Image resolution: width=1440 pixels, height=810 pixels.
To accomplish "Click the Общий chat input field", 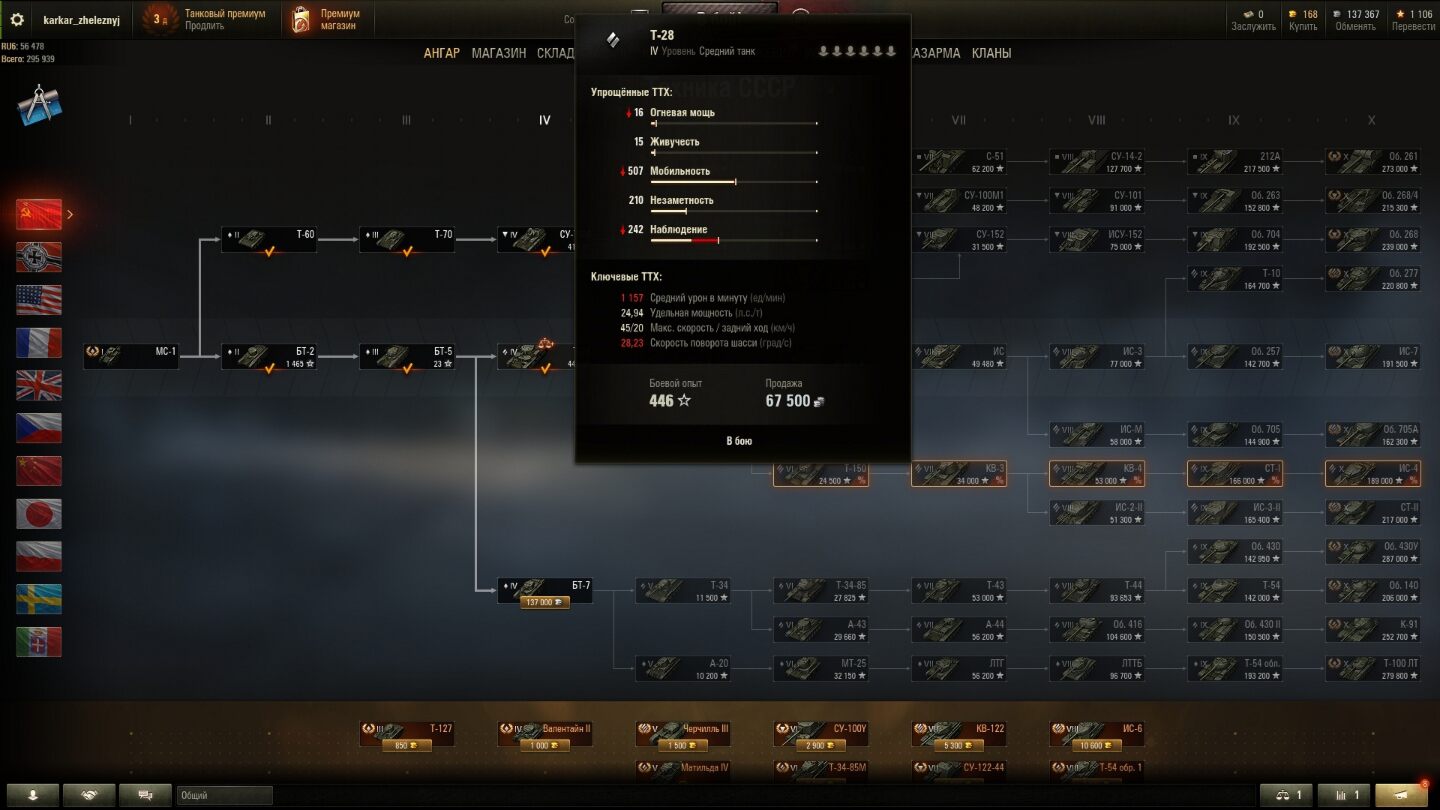I will click(x=224, y=796).
